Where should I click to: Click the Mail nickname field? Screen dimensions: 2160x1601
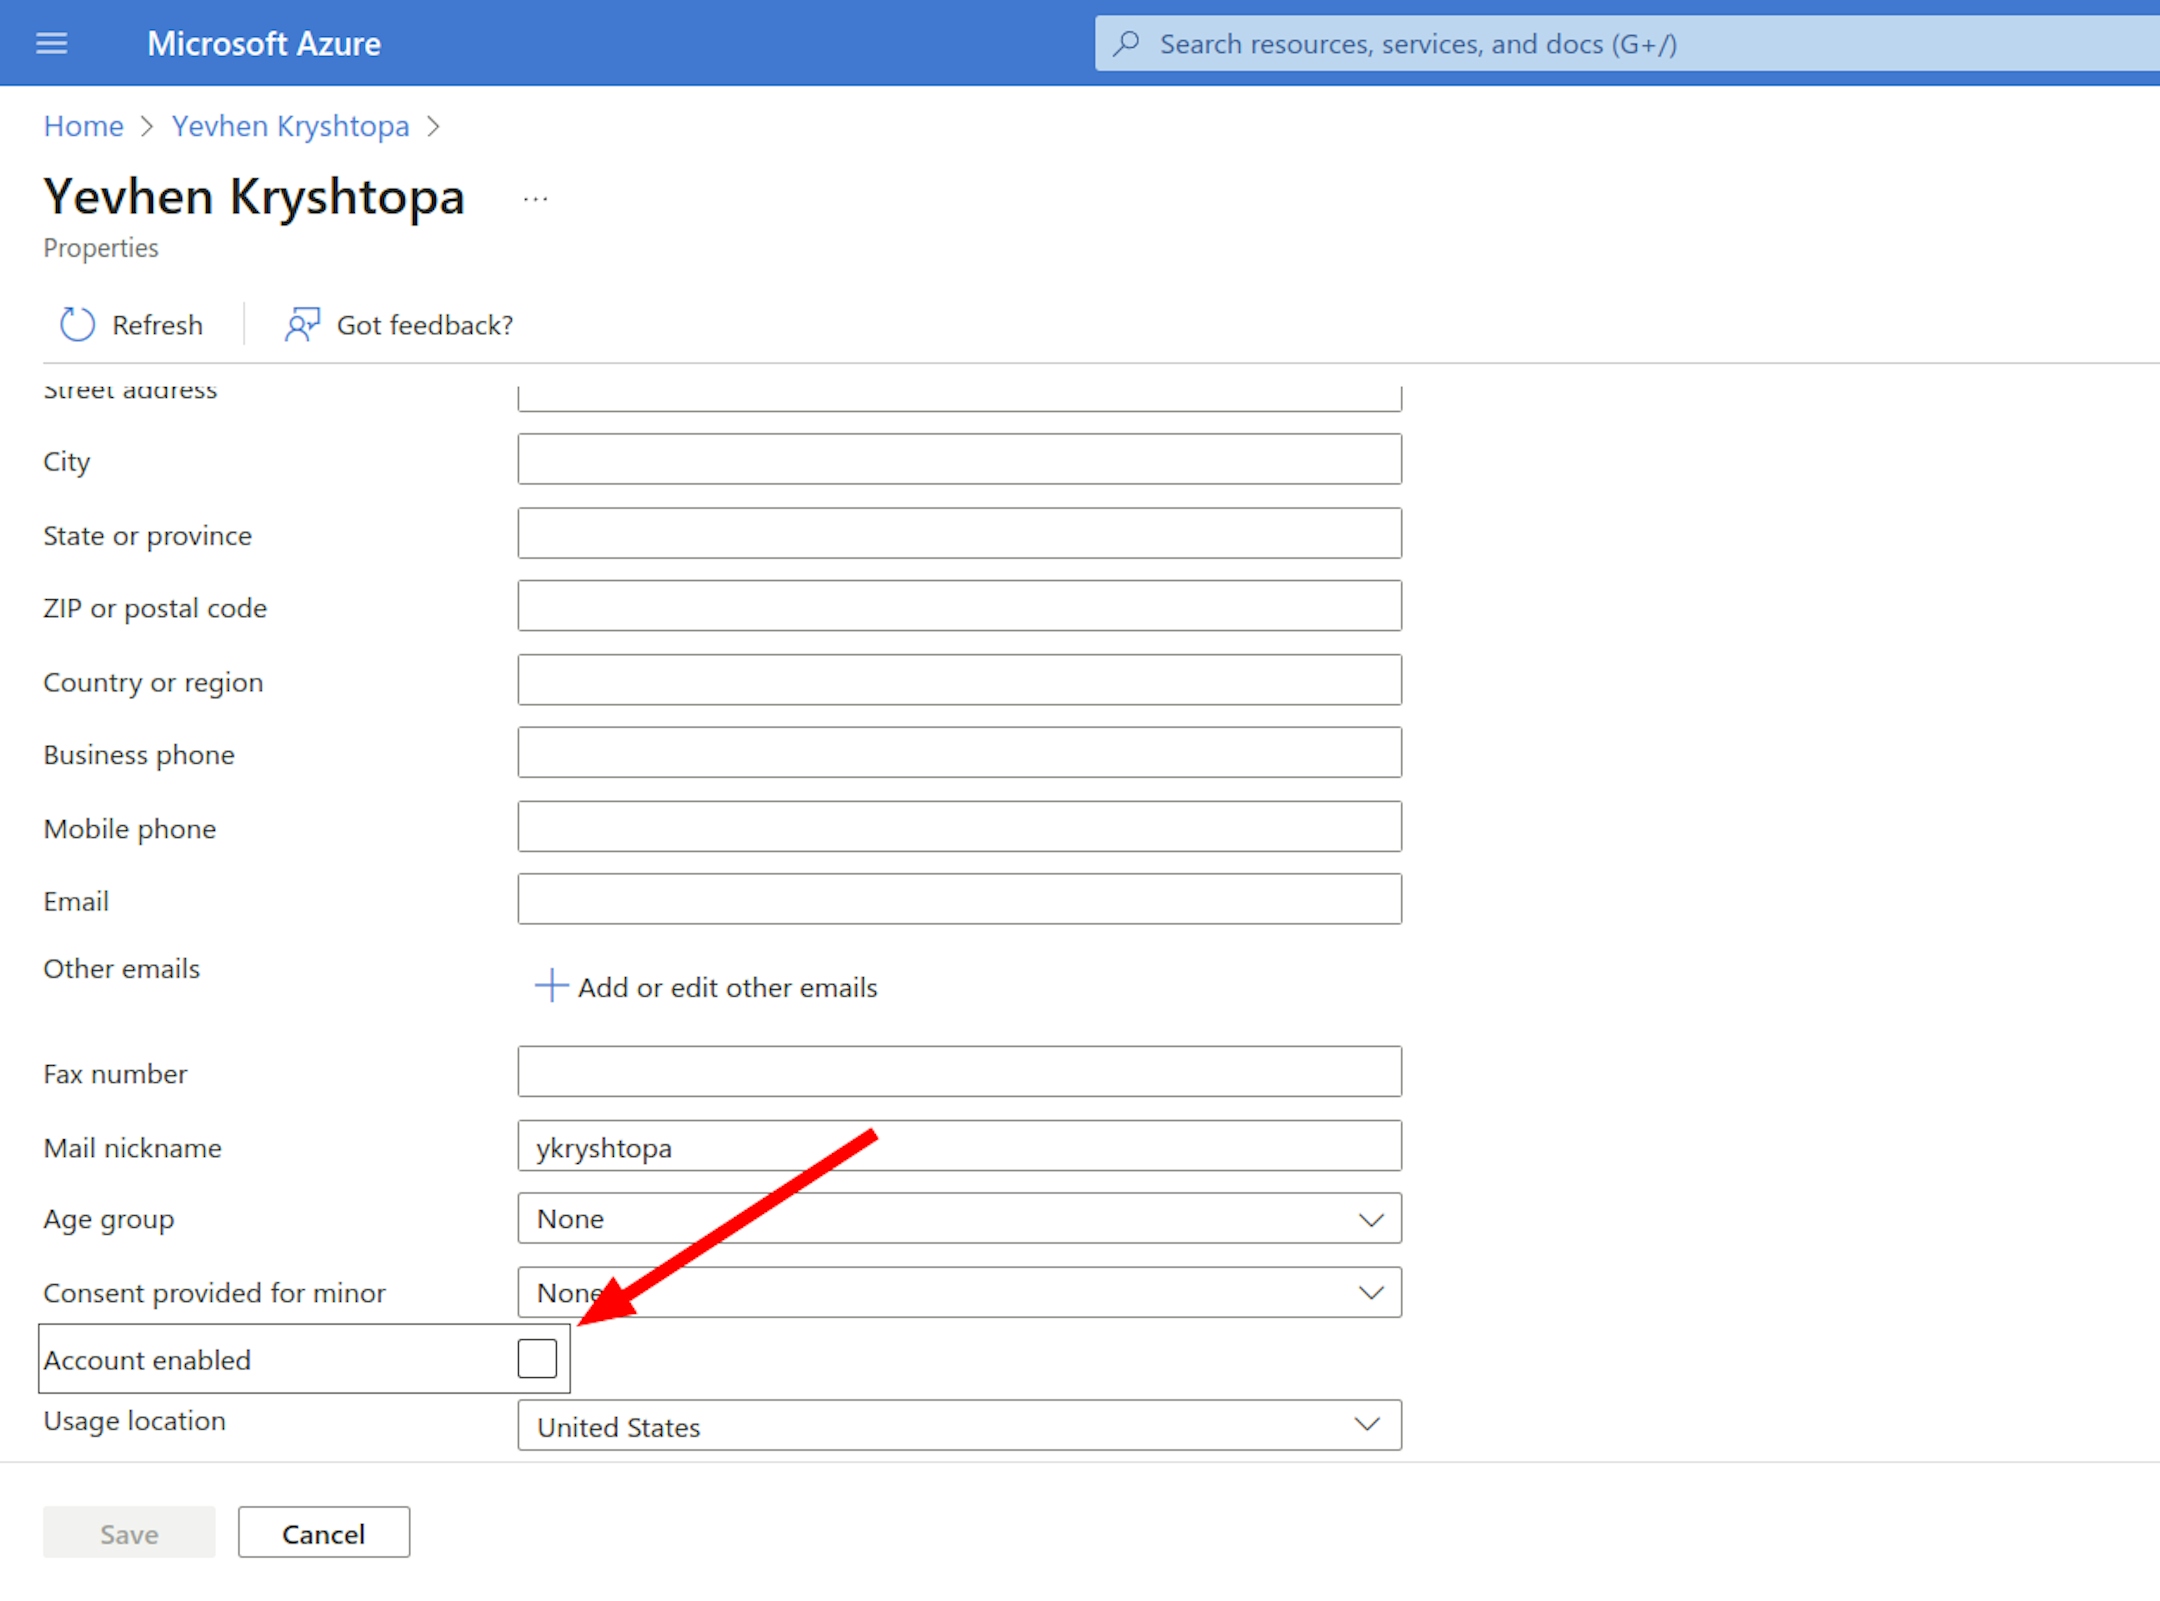tap(958, 1147)
